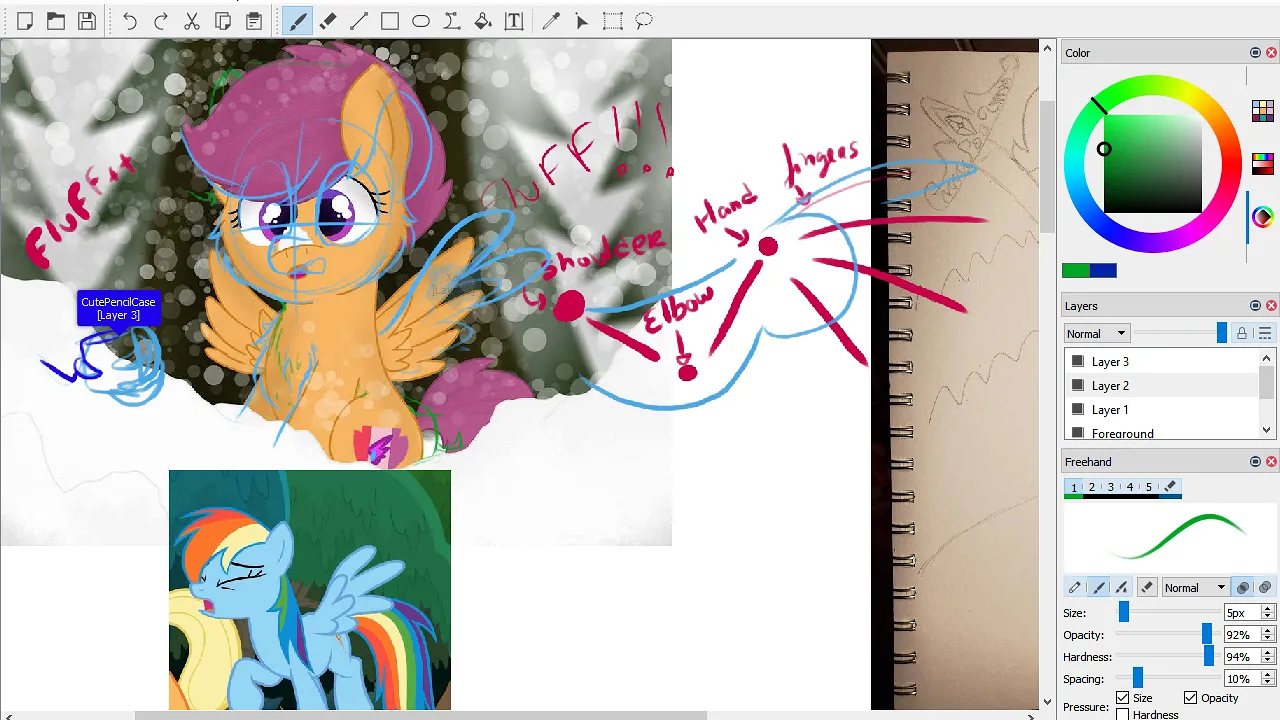The height and width of the screenshot is (720, 1280).
Task: Adjust Spacing value stepper arrows
Action: point(1268,678)
